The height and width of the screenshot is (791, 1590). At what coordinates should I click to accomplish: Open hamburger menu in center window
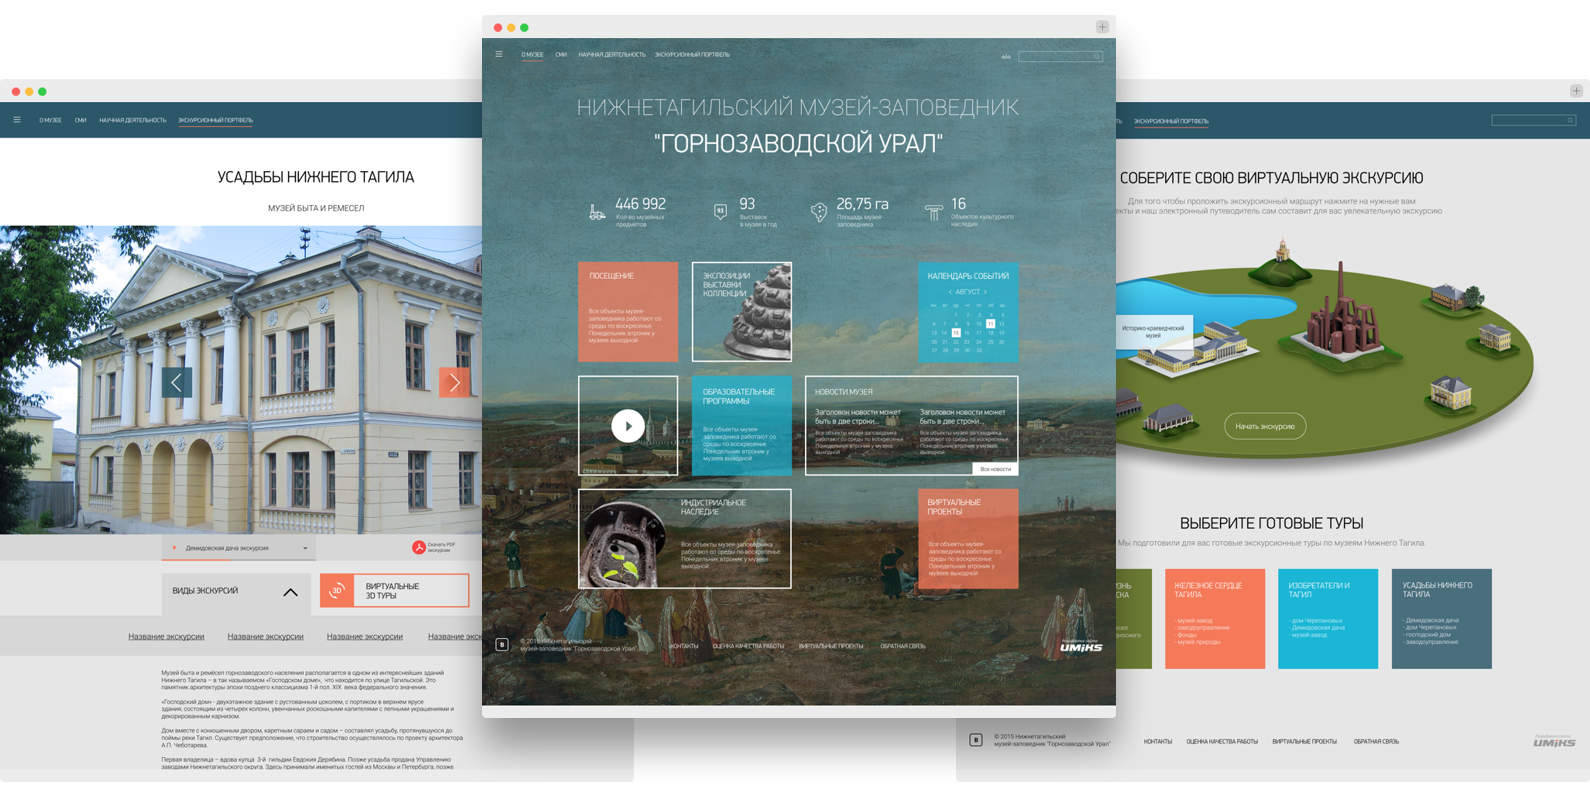point(499,54)
